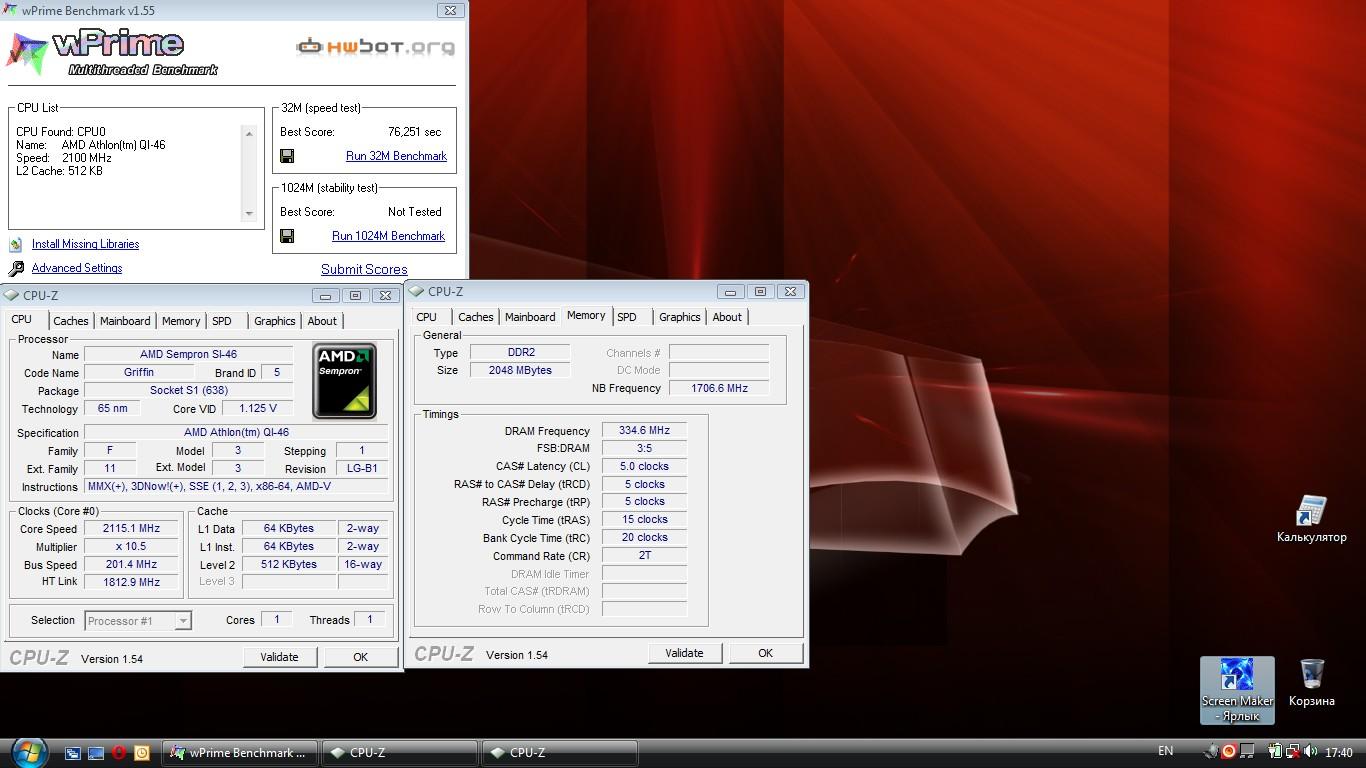The width and height of the screenshot is (1366, 768).
Task: Click the CPU List scroll down arrow
Action: point(249,213)
